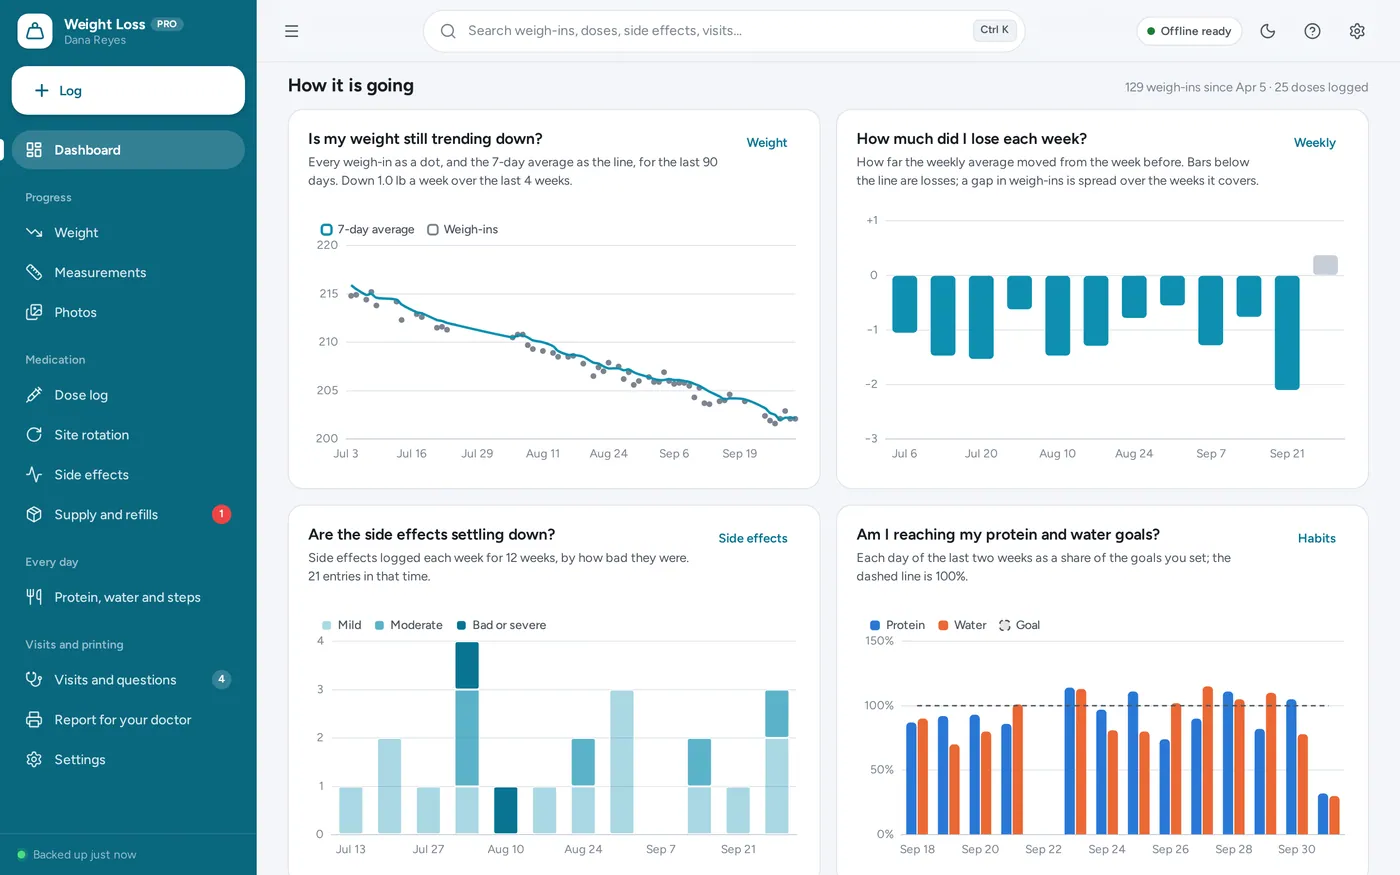Click the "Dana Reyes" name in the sidebar
This screenshot has width=1400, height=875.
[x=95, y=41]
